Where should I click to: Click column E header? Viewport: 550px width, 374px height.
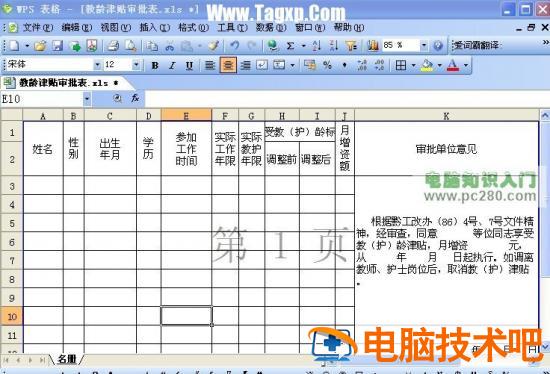coord(186,115)
